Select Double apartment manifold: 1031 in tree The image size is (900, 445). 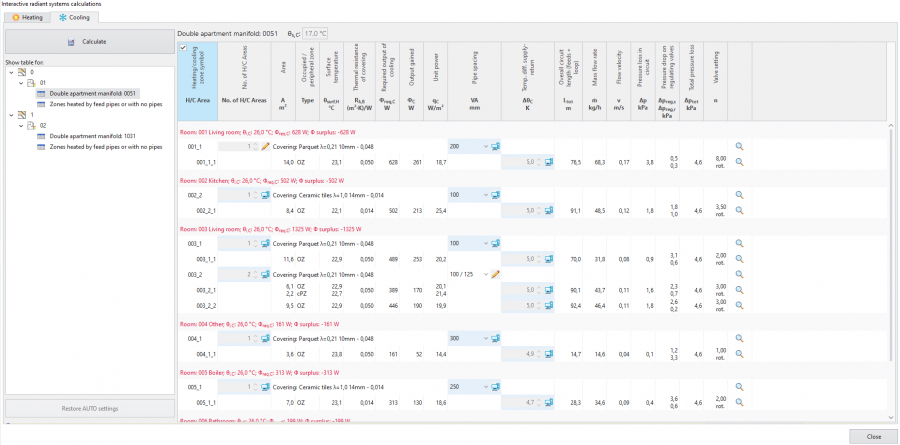tap(92, 136)
